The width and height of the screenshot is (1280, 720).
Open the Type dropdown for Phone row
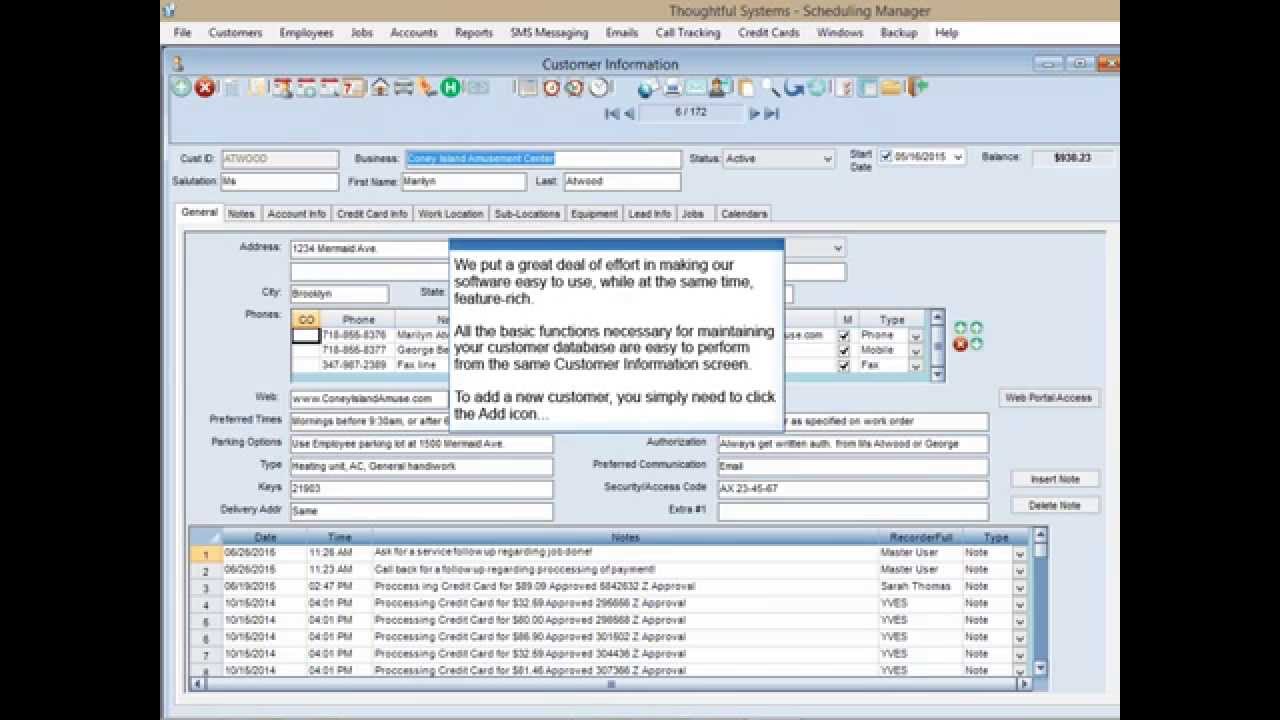coord(915,335)
